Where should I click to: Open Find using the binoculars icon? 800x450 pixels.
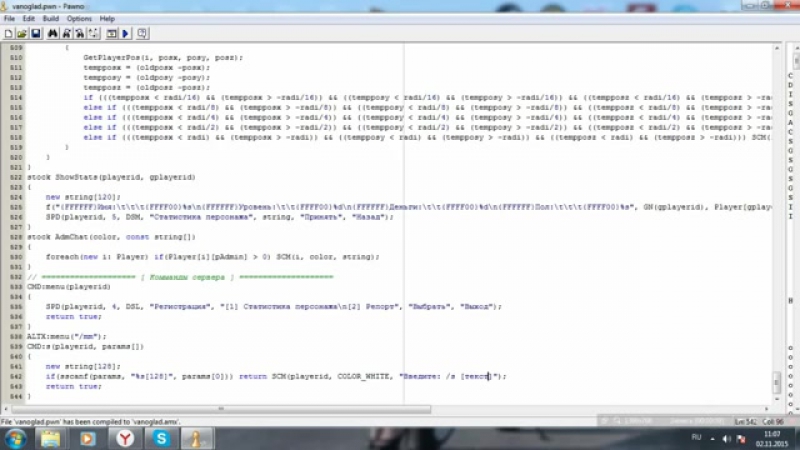pyautogui.click(x=53, y=34)
